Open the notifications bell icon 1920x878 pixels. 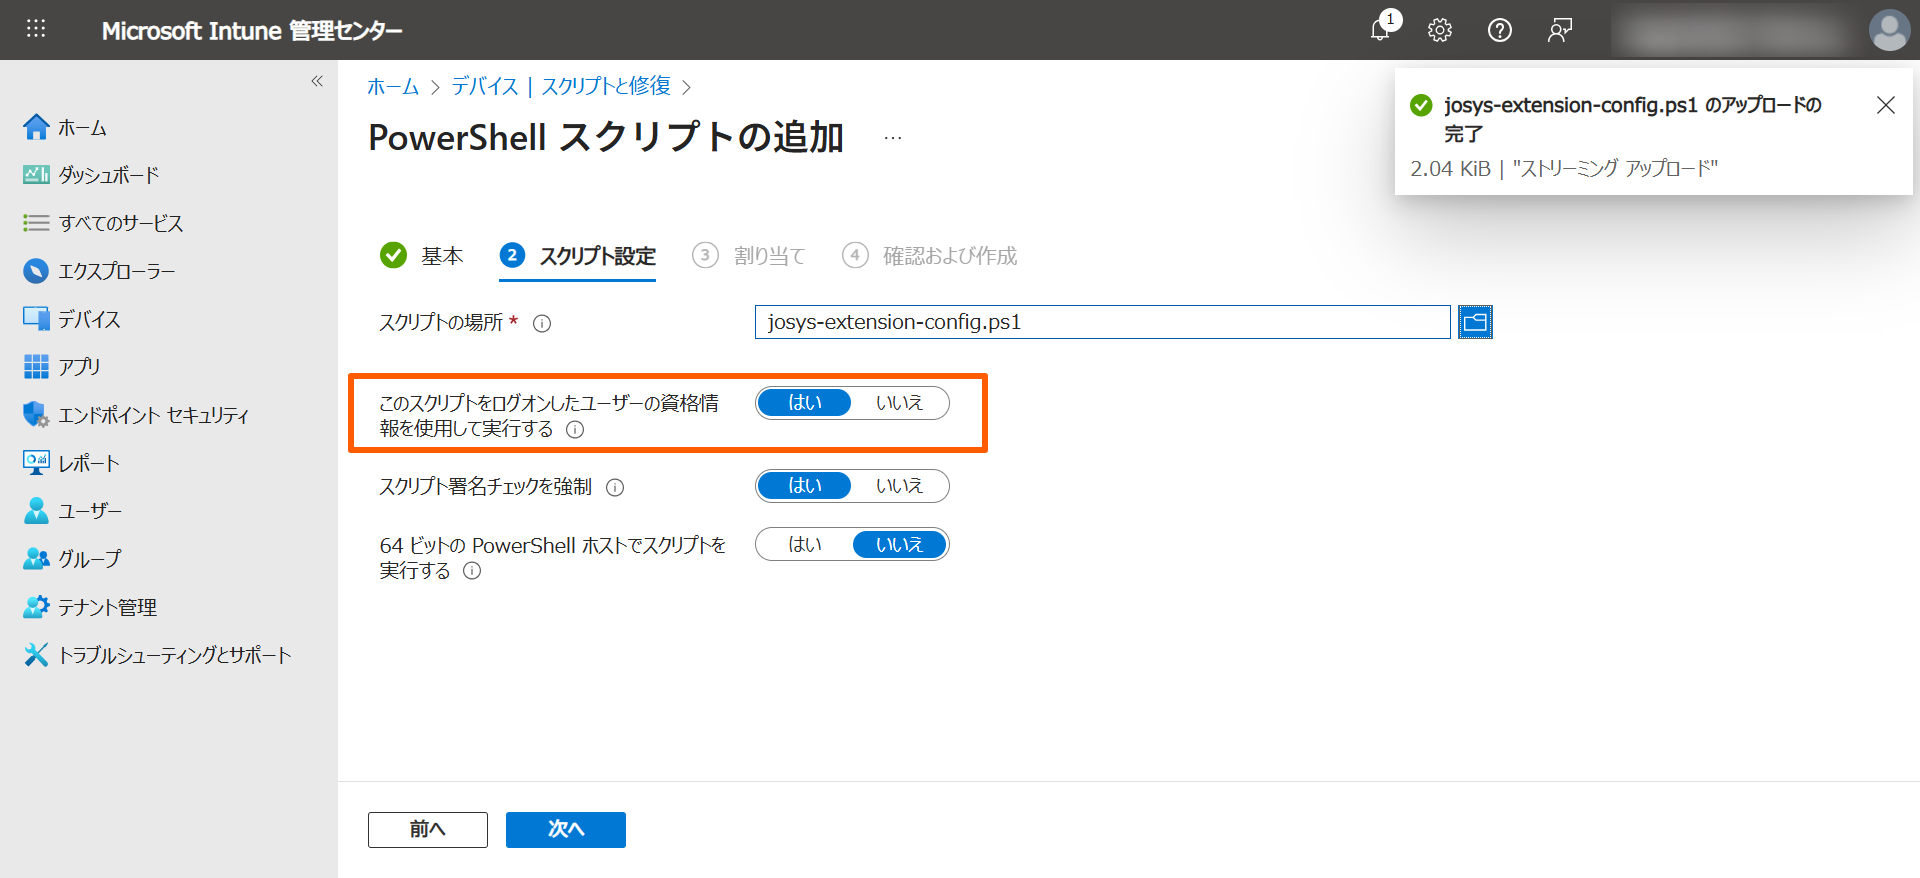[1381, 30]
